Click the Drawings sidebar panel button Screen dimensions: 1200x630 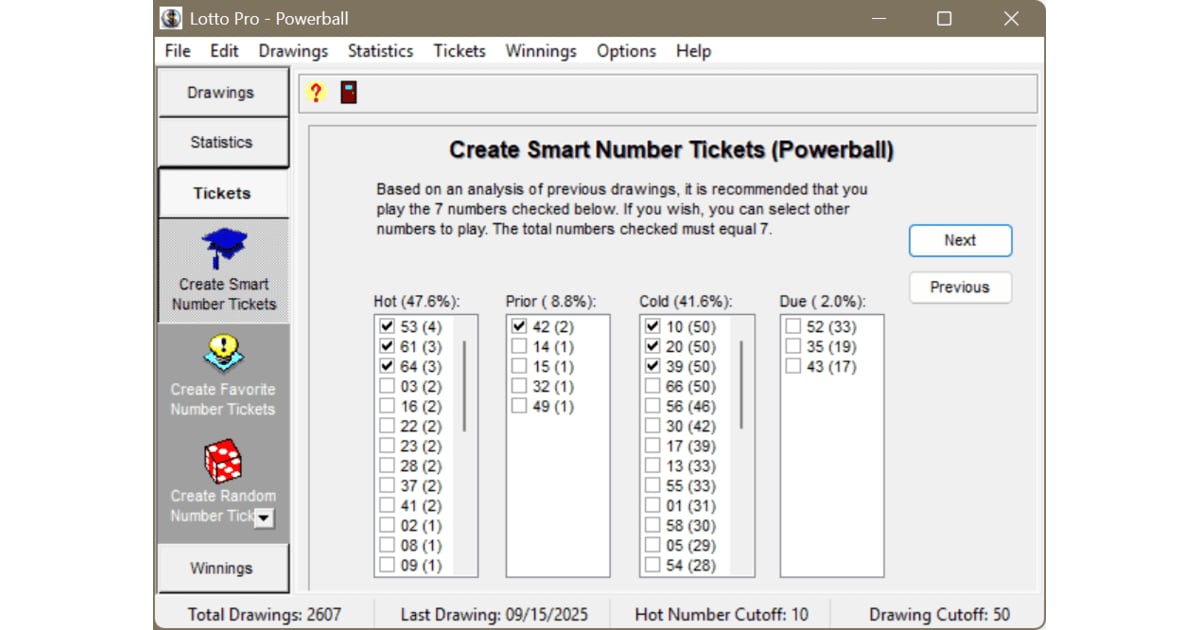pyautogui.click(x=222, y=91)
